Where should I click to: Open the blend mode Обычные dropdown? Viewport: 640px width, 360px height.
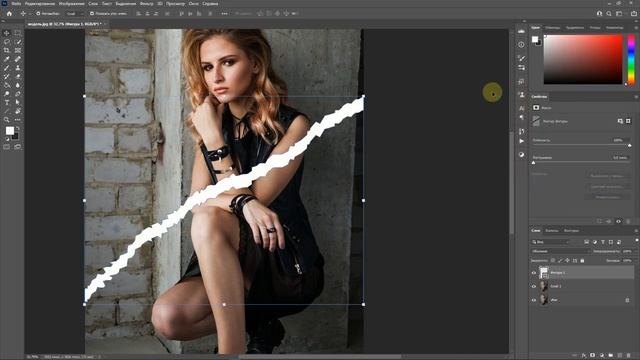pyautogui.click(x=560, y=251)
